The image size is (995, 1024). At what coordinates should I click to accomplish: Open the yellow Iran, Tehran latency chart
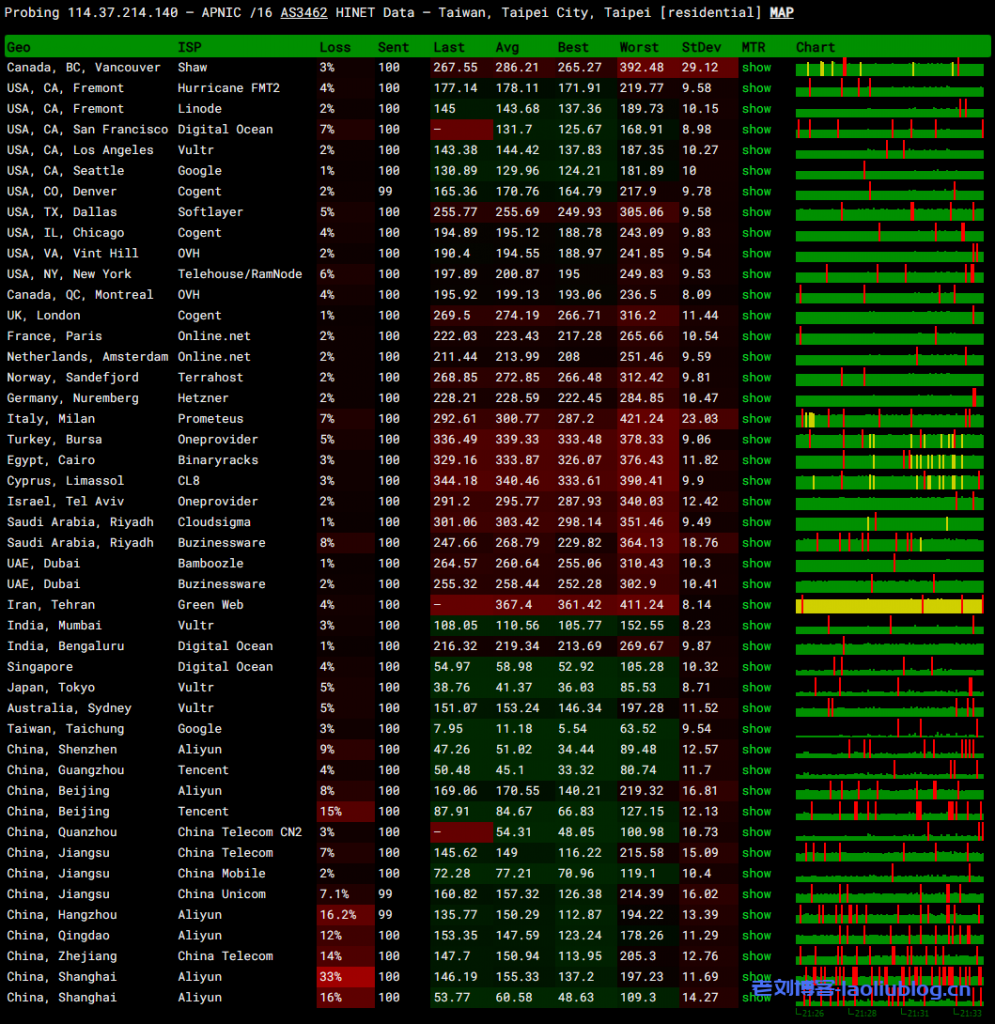point(890,606)
